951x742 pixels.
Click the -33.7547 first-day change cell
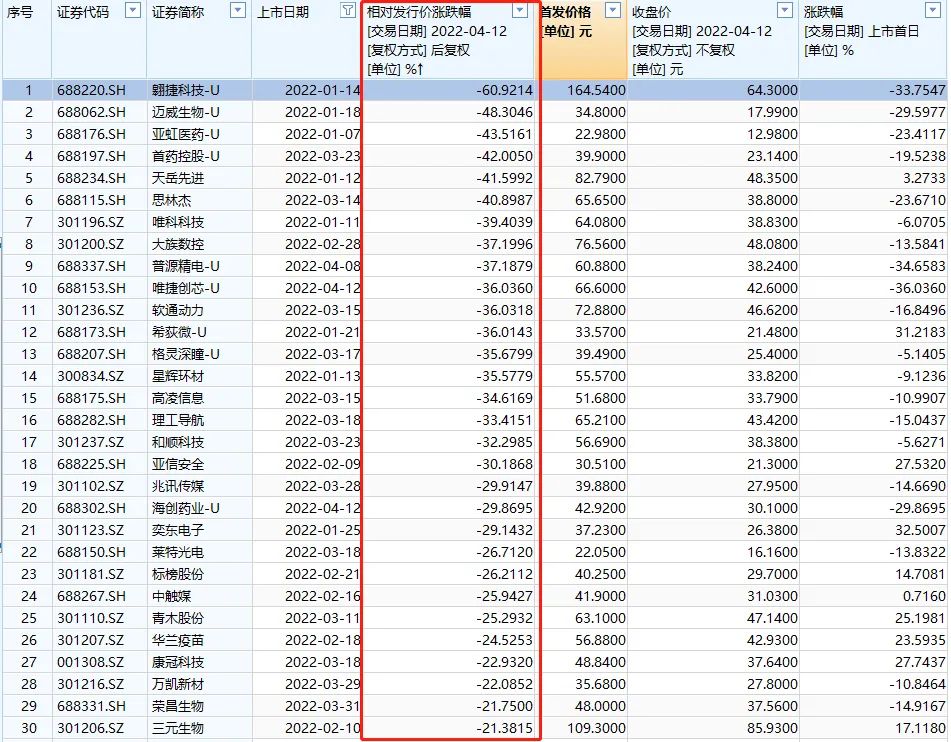tap(917, 90)
